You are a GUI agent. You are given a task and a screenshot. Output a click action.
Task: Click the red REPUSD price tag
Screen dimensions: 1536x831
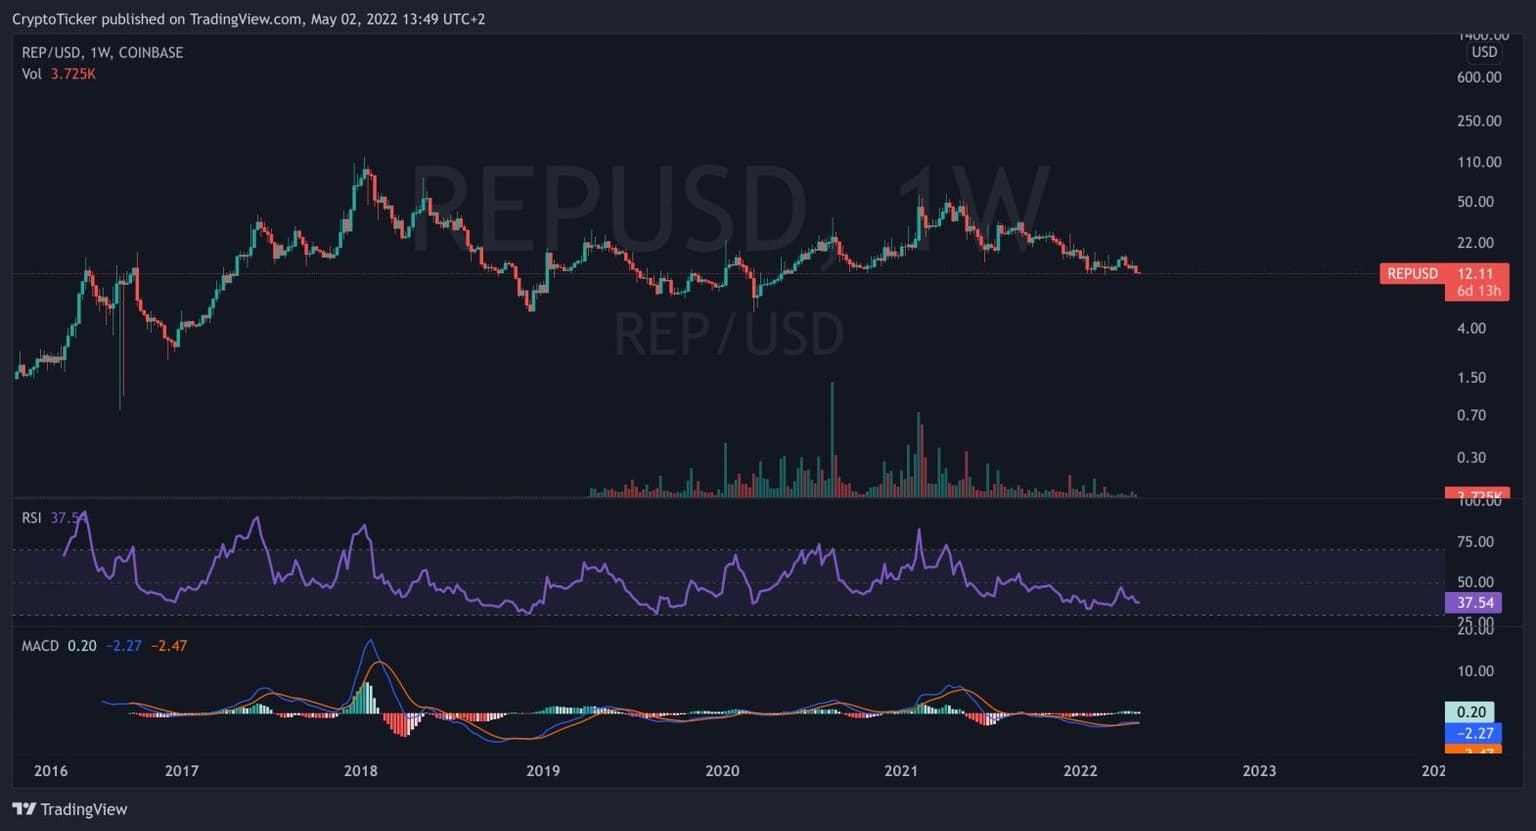coord(1412,273)
